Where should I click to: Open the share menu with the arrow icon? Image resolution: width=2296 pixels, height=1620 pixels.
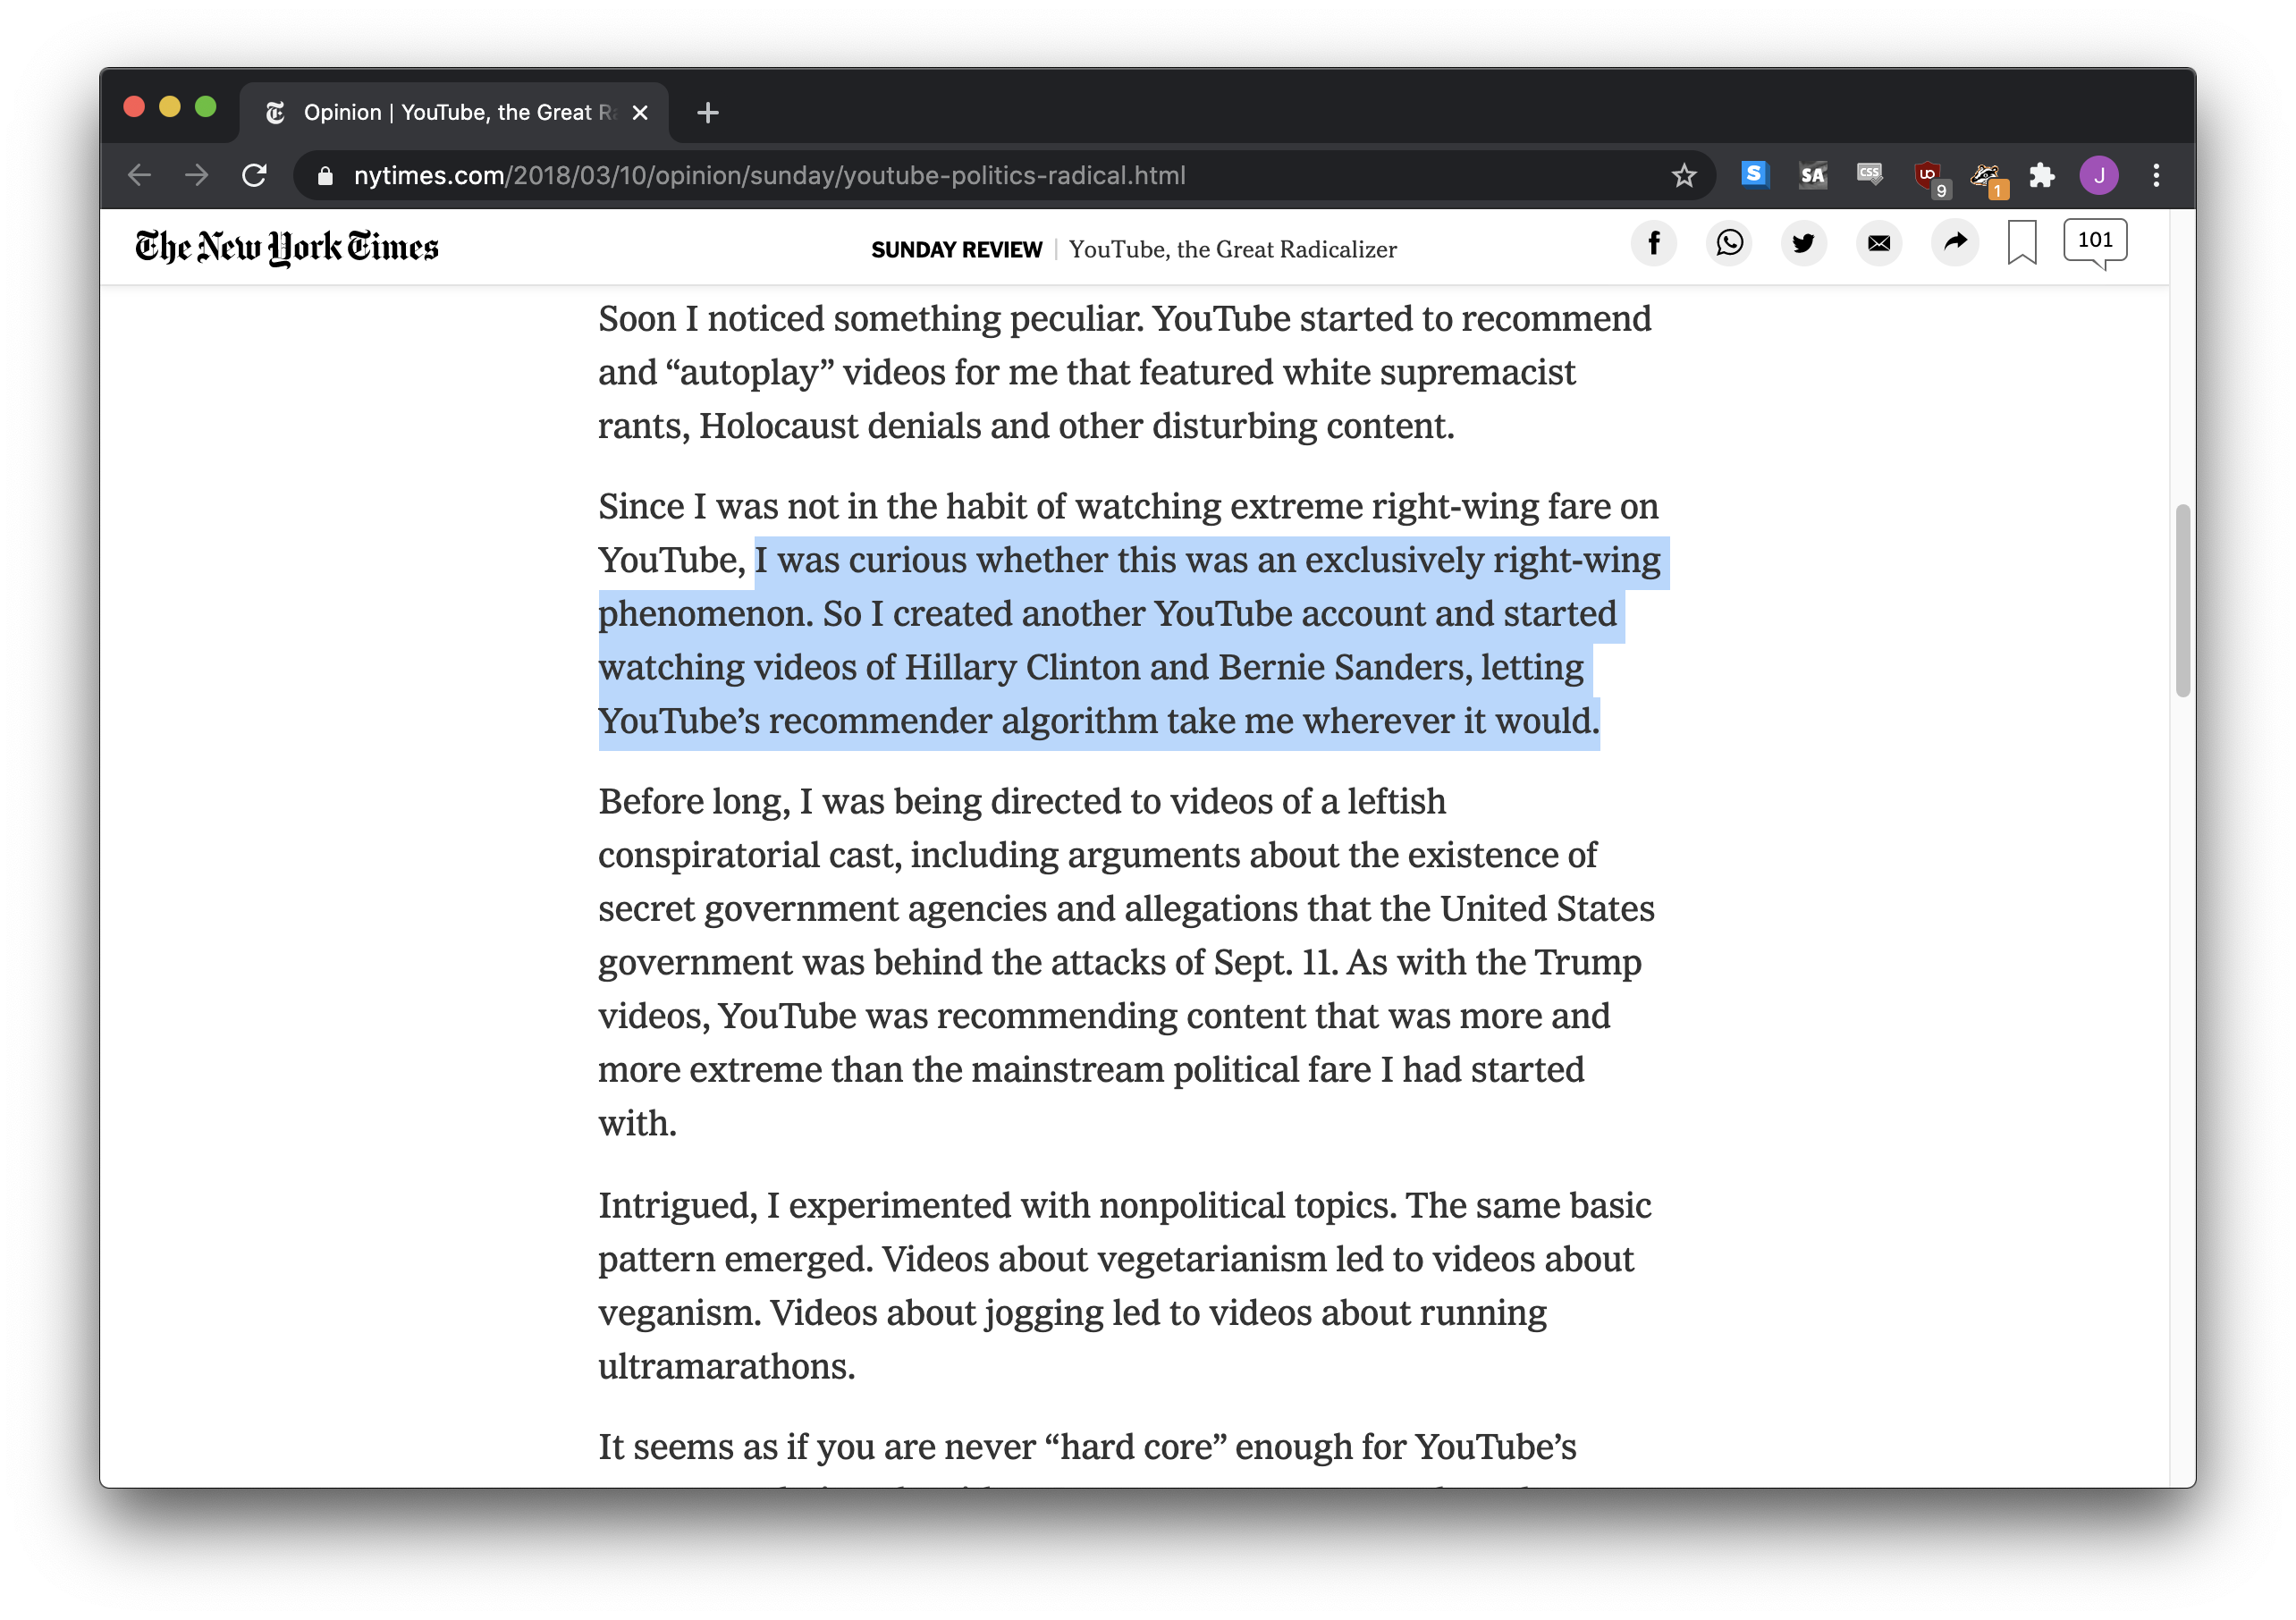pyautogui.click(x=1955, y=243)
